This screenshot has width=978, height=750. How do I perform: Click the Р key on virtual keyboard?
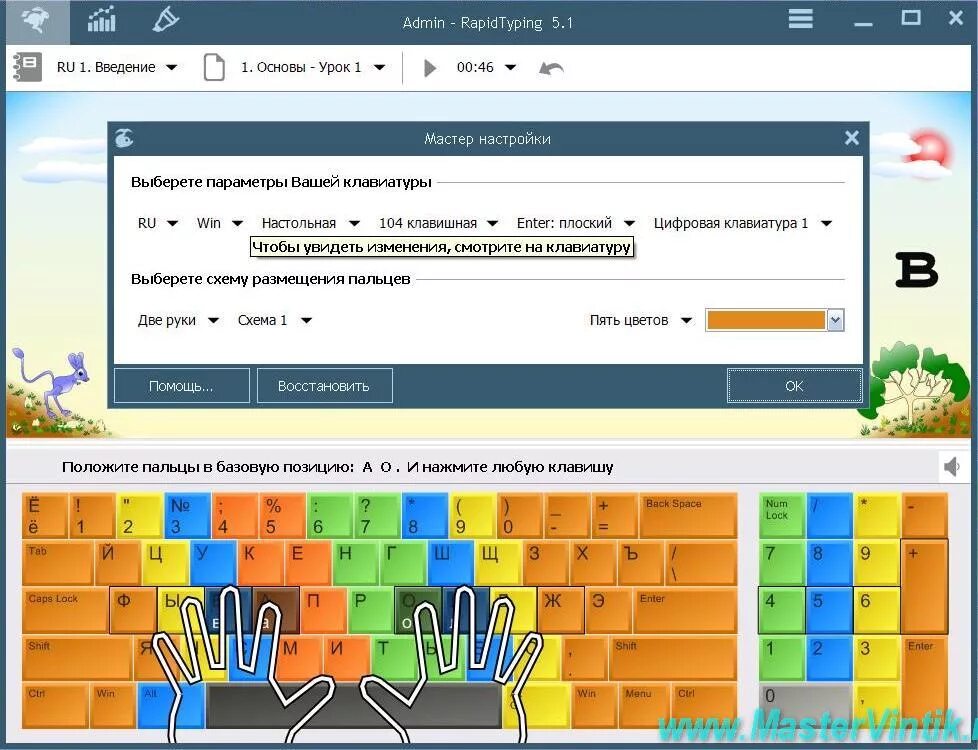click(x=371, y=610)
